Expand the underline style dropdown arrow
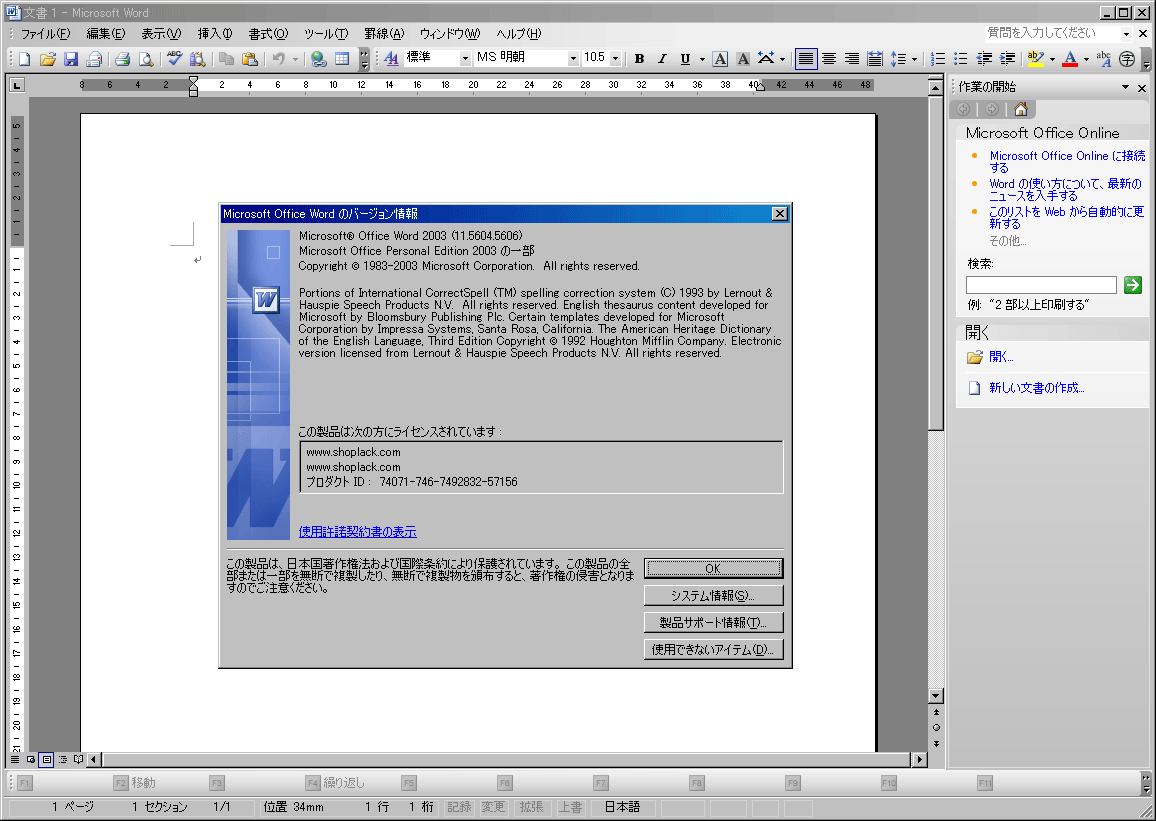Viewport: 1156px width, 821px height. tap(702, 59)
